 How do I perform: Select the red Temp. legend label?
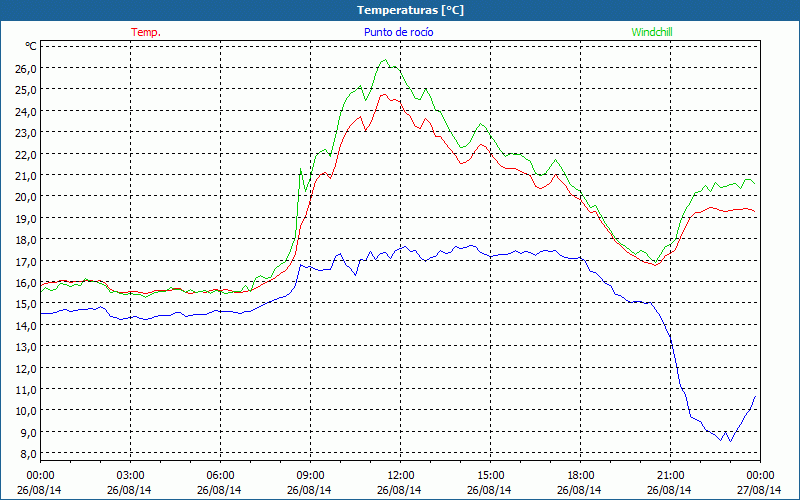click(x=146, y=32)
